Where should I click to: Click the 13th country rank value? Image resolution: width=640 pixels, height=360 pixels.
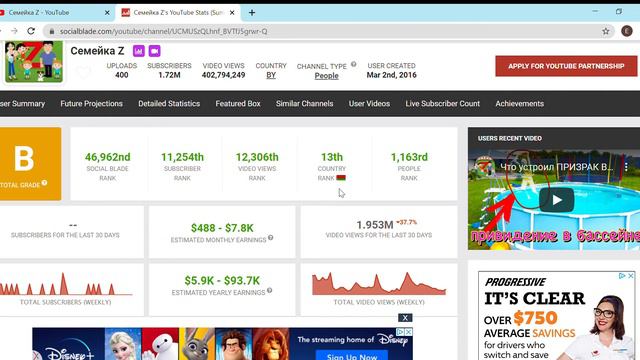[x=332, y=157]
